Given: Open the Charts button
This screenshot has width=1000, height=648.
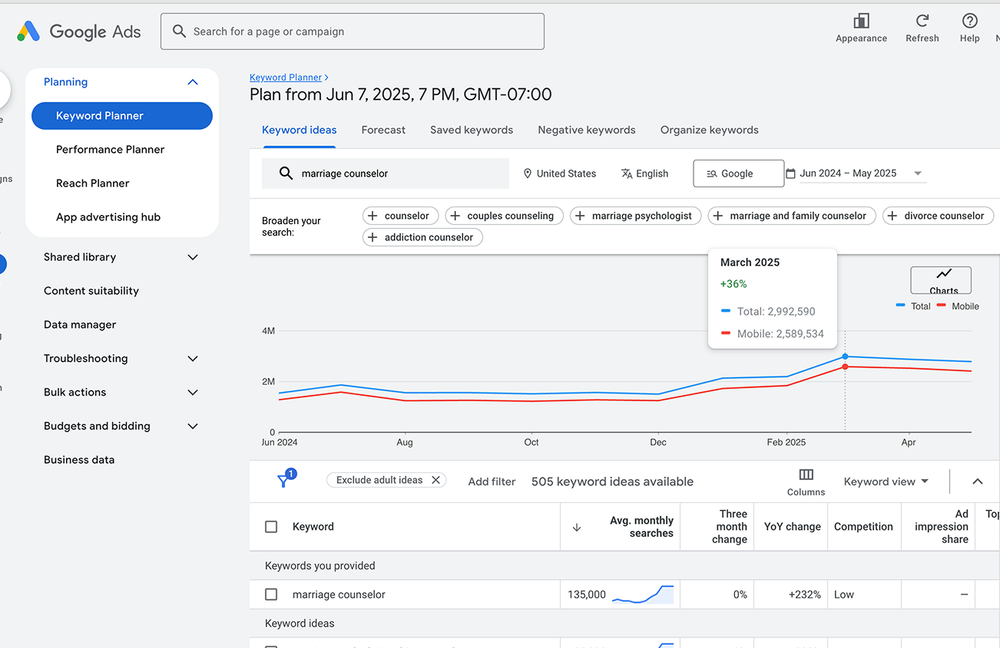Looking at the screenshot, I should [x=941, y=280].
